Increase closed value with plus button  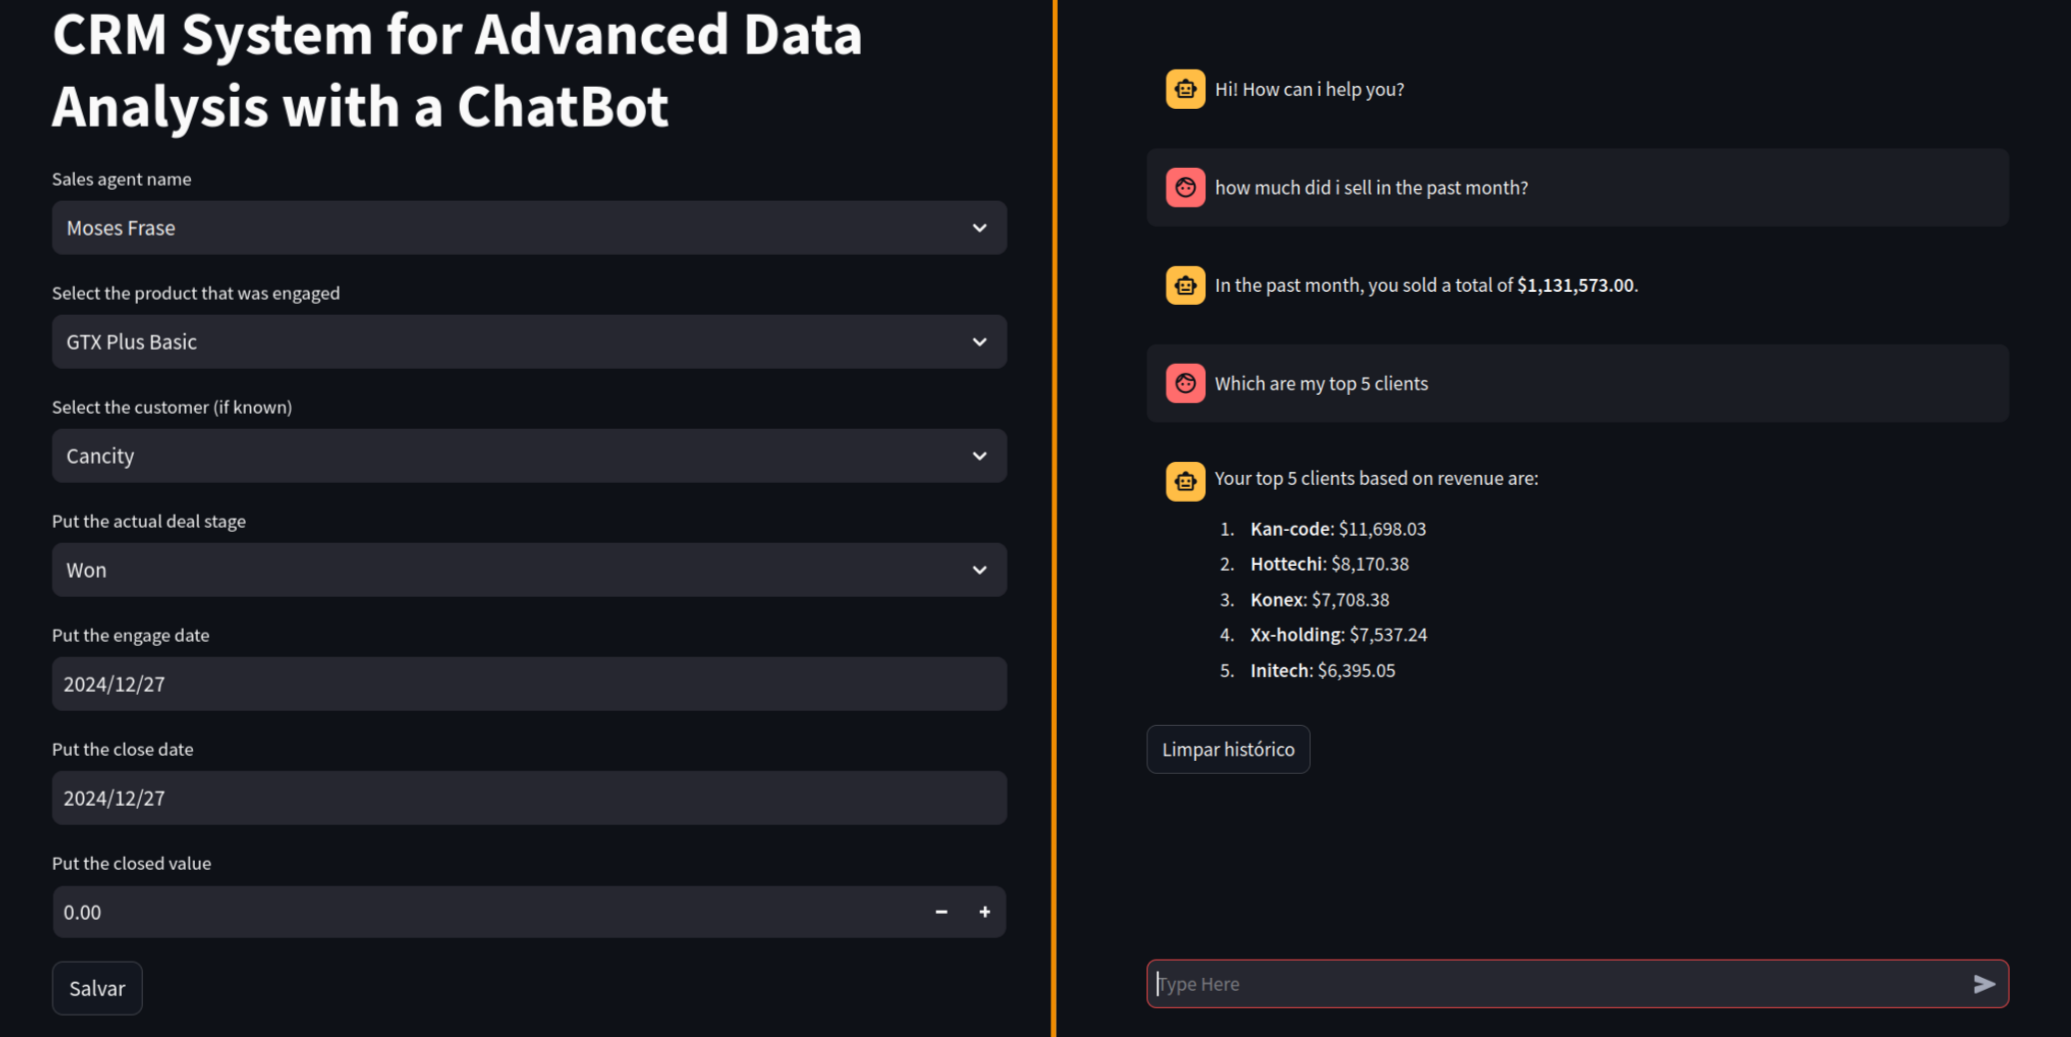(984, 912)
